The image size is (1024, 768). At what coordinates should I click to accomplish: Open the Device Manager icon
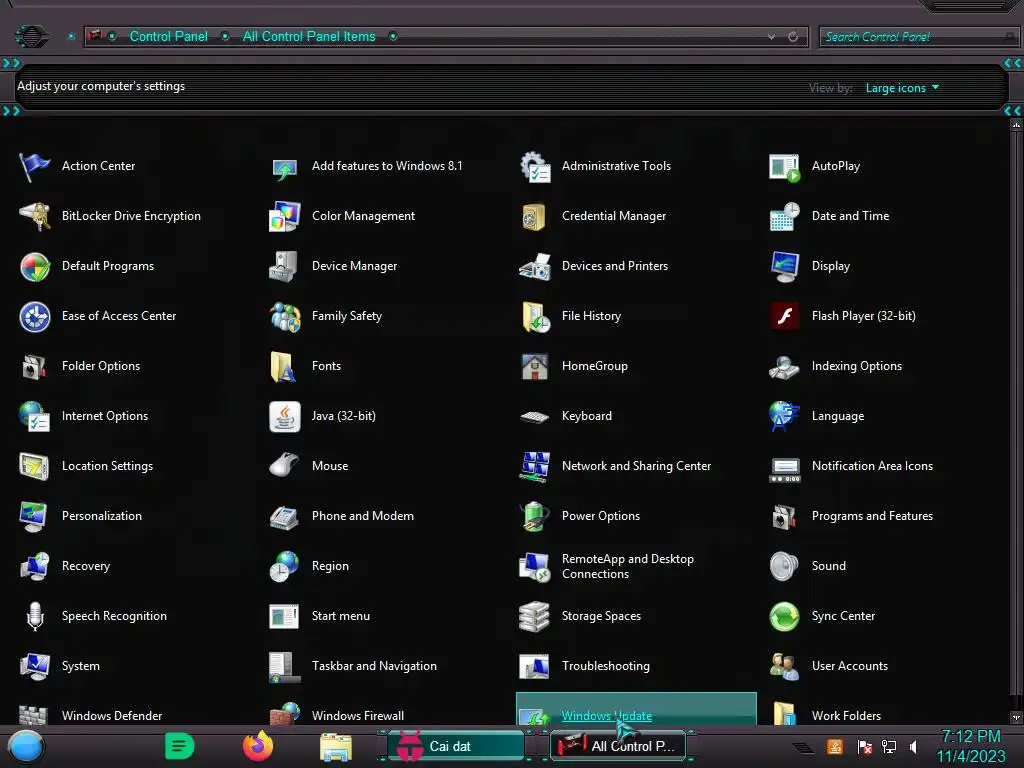[x=285, y=266]
